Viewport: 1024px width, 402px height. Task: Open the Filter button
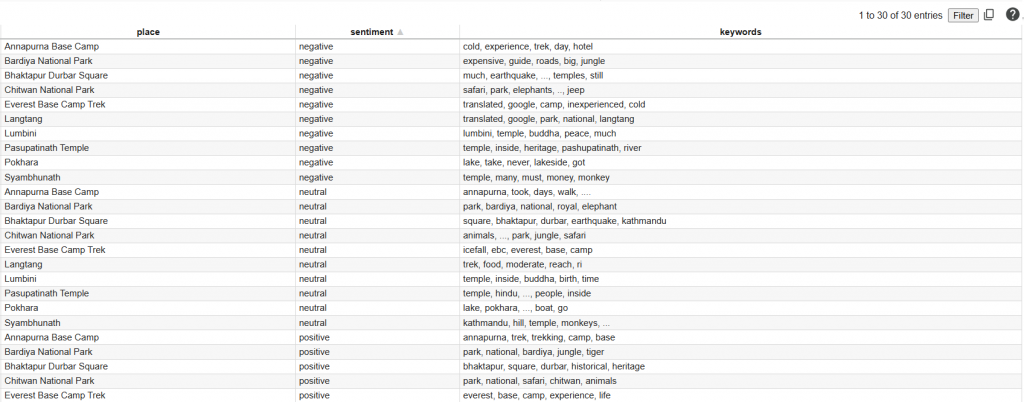[963, 16]
